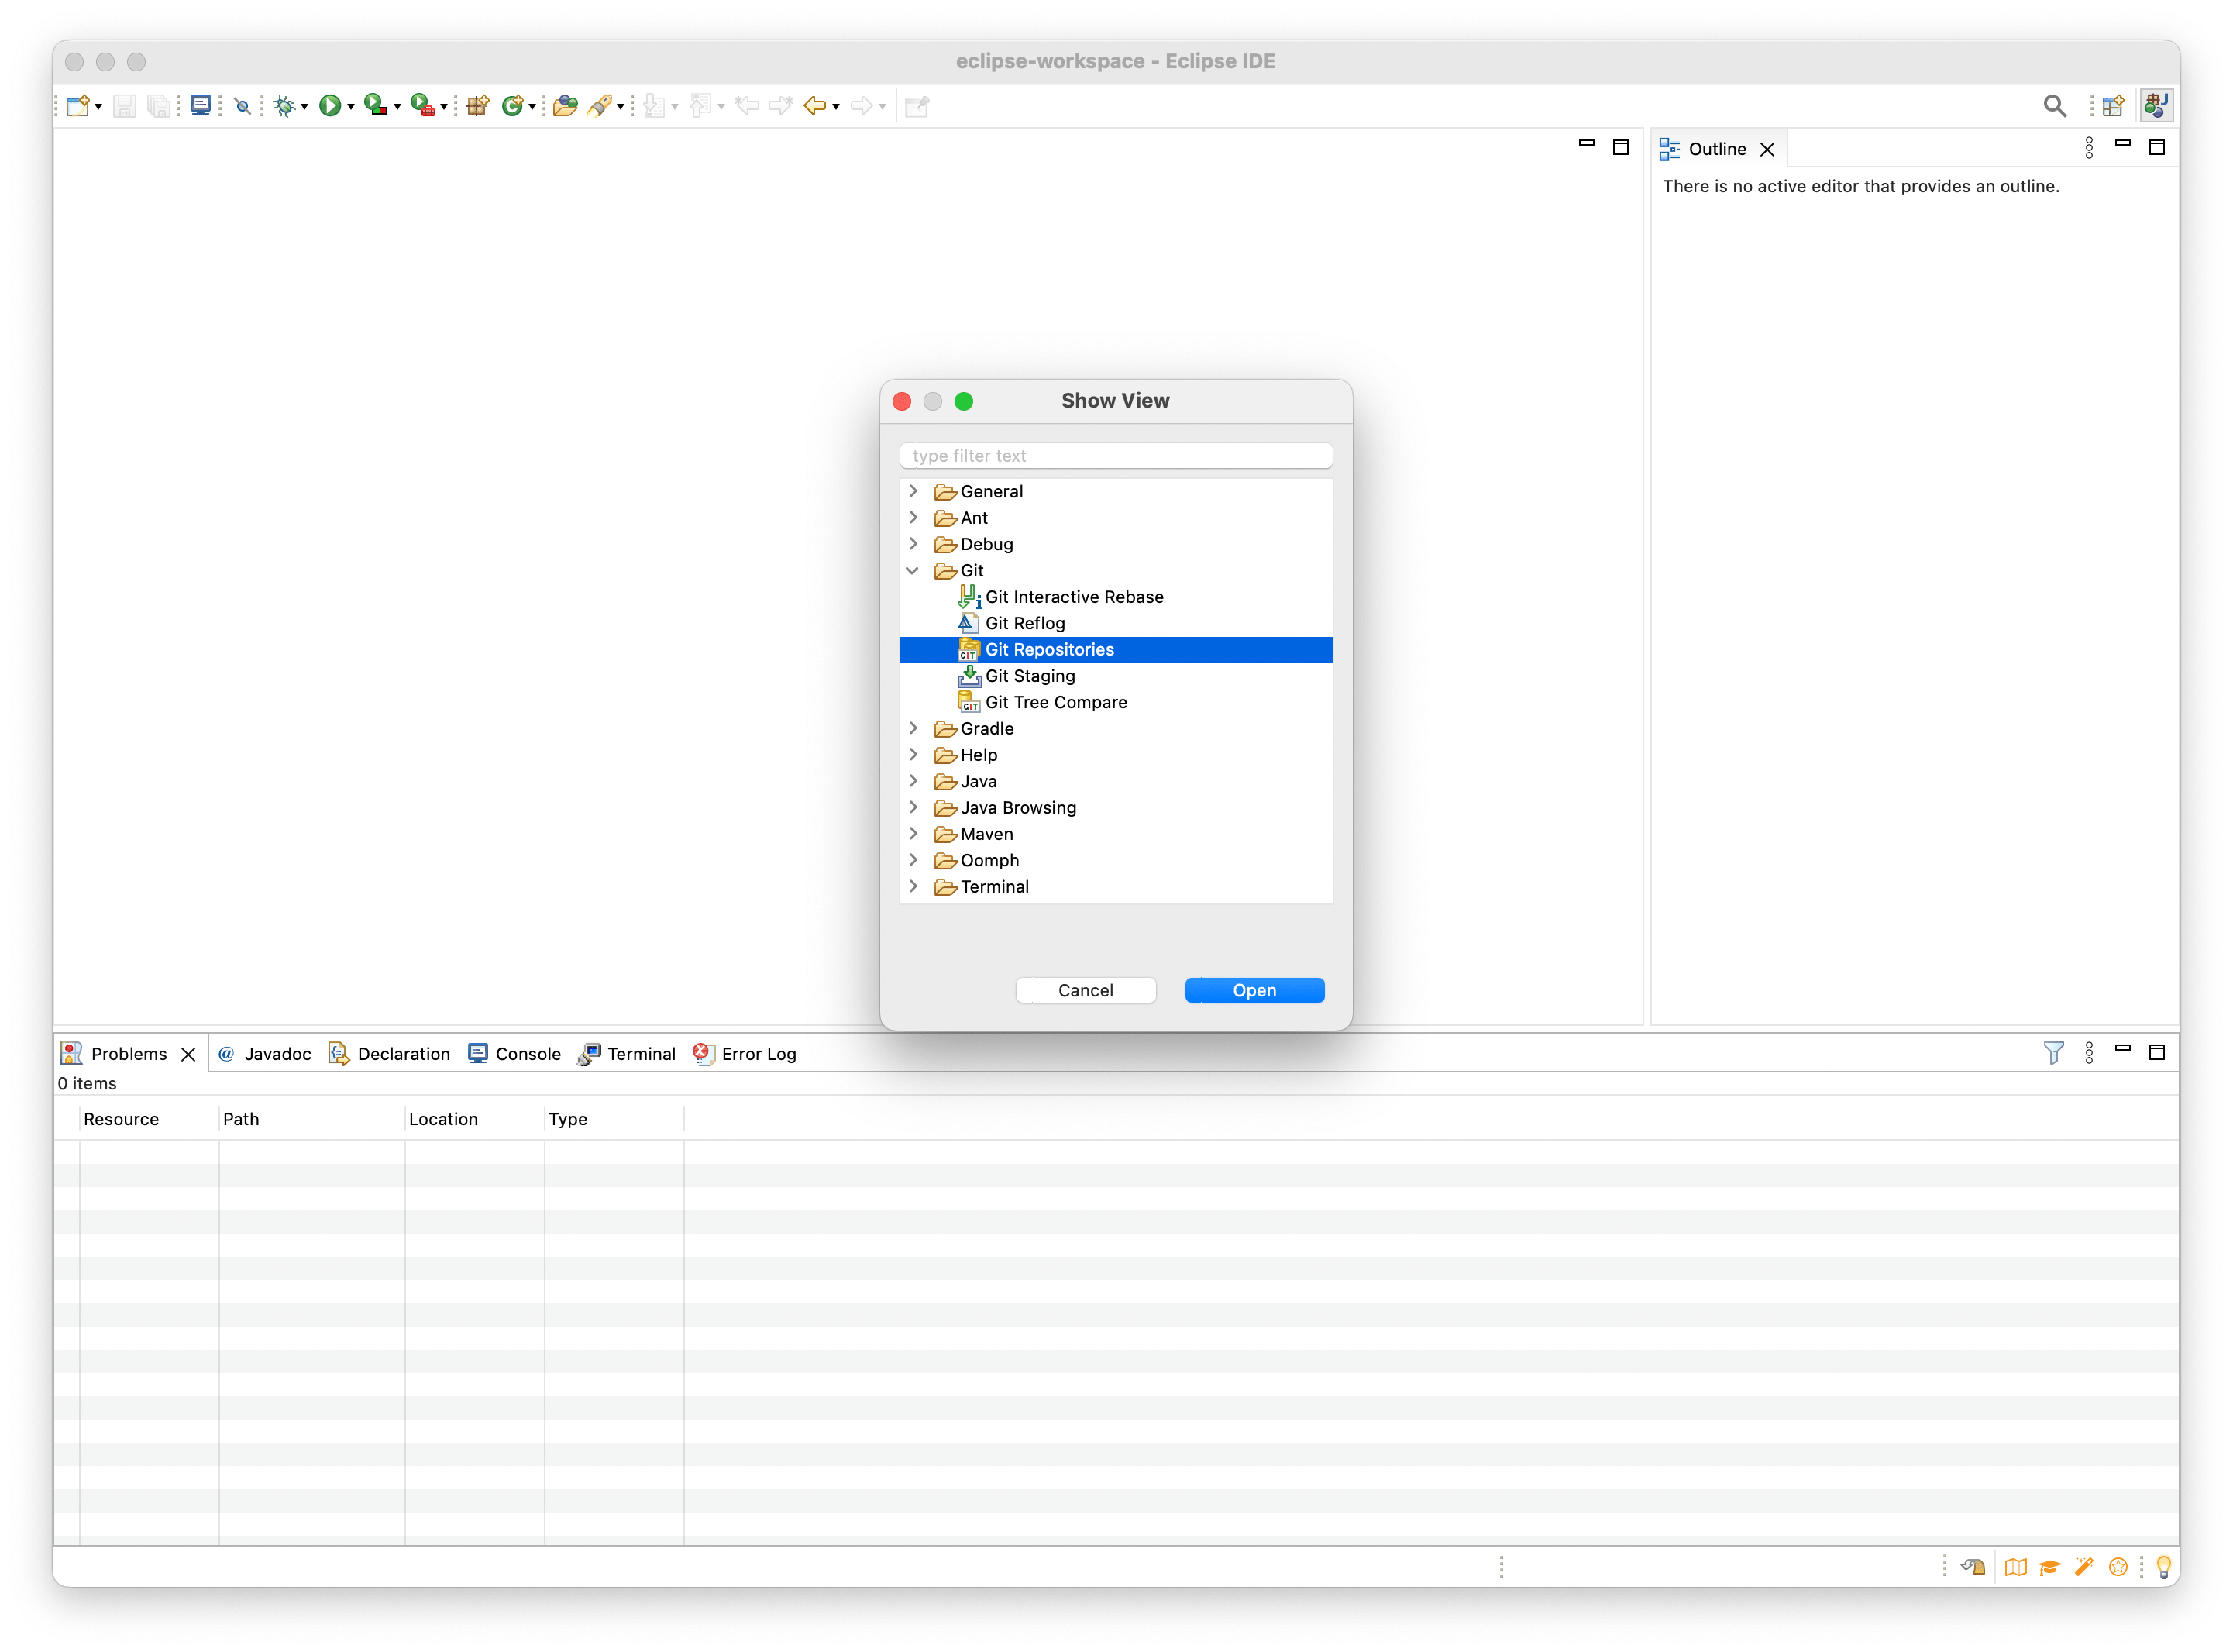Screen dimensions: 2233x1652
Task: Expand the Maven folder chevron
Action: point(913,833)
